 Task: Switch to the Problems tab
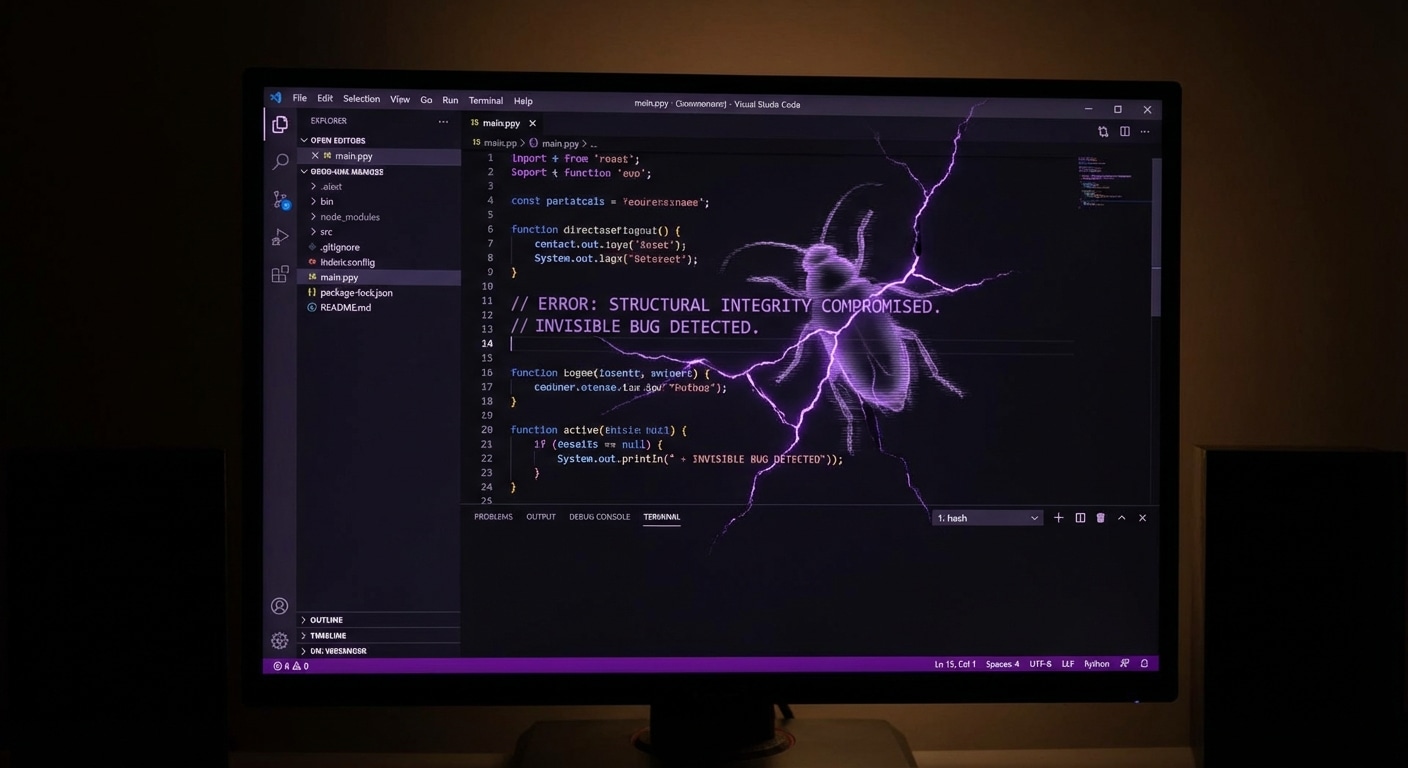tap(493, 517)
